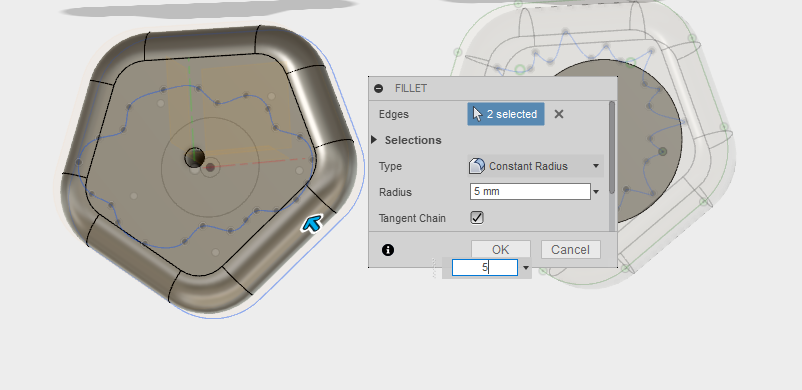Select the small hole in the pentagon body
This screenshot has height=390, width=802.
click(194, 158)
